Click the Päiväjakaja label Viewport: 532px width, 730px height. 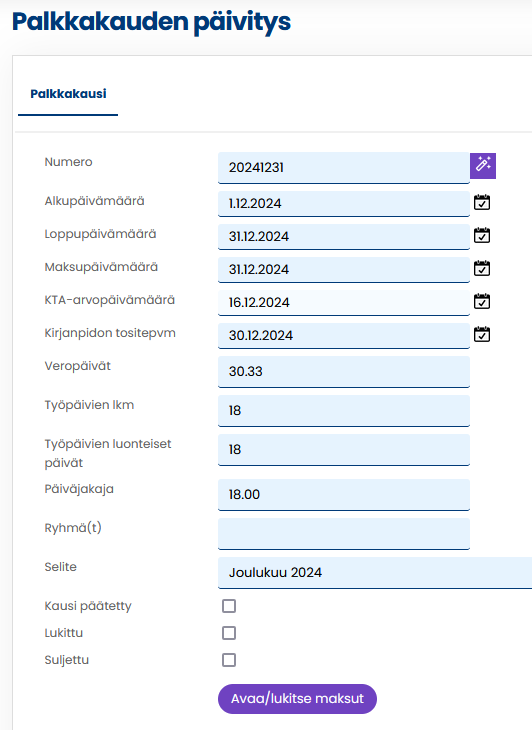click(x=79, y=489)
